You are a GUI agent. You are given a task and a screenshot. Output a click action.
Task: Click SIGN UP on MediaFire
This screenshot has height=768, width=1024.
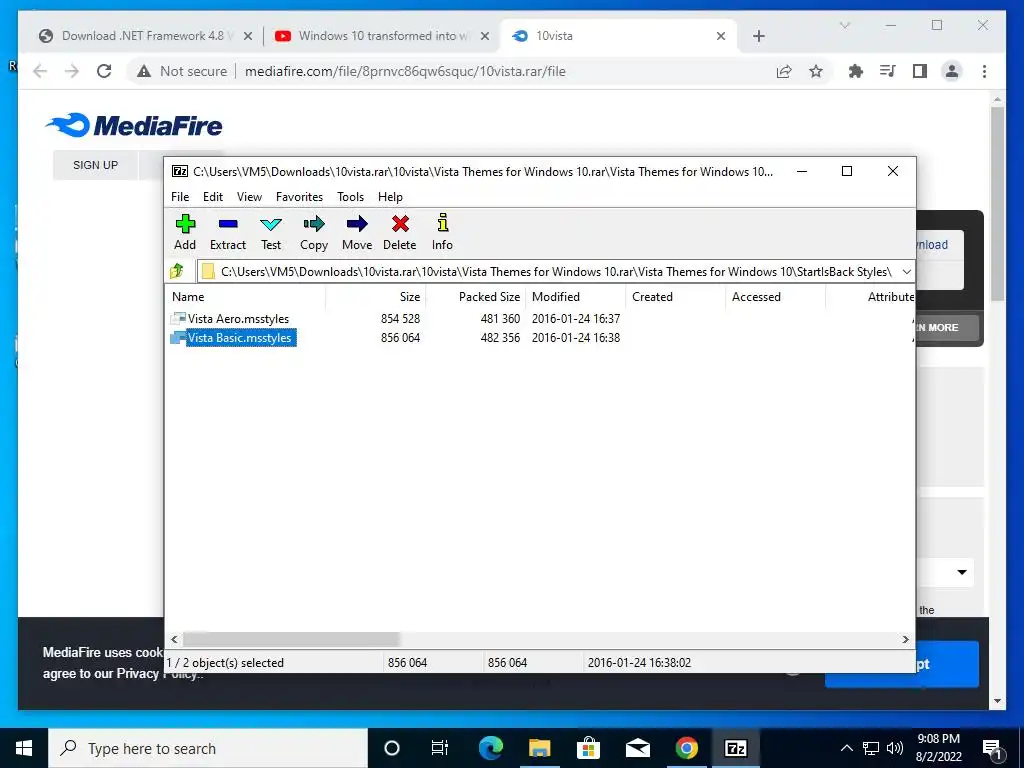(95, 165)
